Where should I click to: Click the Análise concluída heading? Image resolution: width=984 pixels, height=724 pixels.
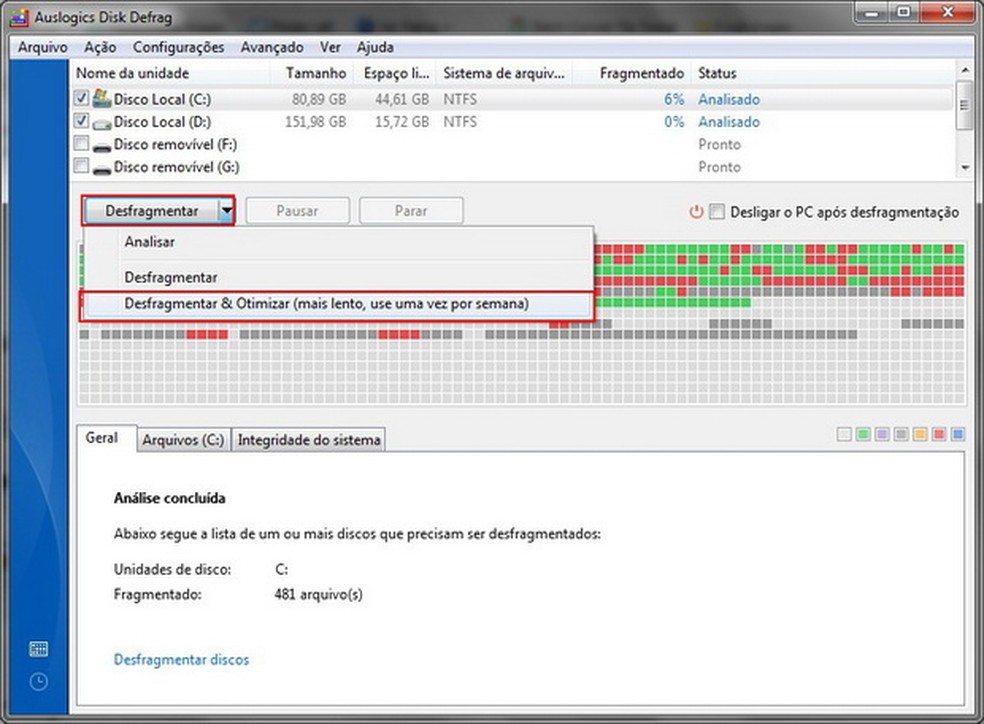[169, 498]
